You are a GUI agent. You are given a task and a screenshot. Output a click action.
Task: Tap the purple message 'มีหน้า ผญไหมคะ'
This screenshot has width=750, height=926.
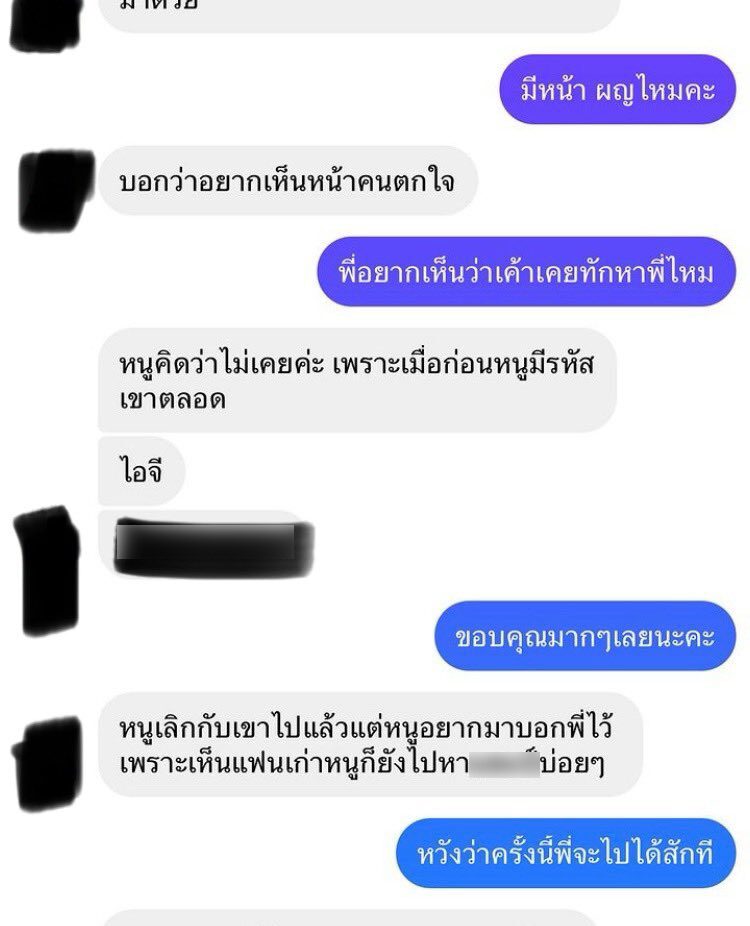pos(618,89)
